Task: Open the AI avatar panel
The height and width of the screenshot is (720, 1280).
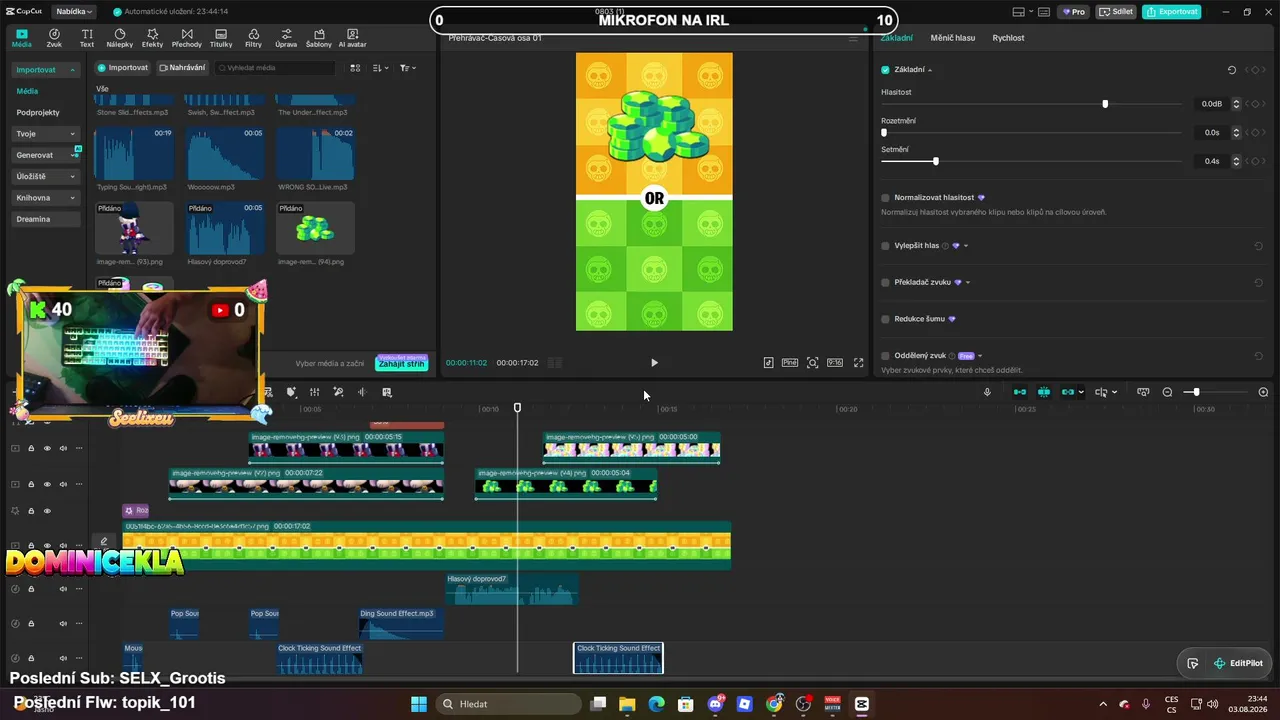Action: click(x=353, y=38)
